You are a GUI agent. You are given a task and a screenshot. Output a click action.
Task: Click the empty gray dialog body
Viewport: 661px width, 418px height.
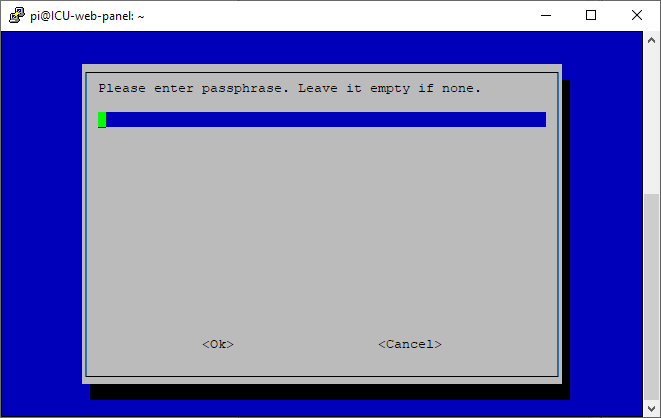(322, 232)
